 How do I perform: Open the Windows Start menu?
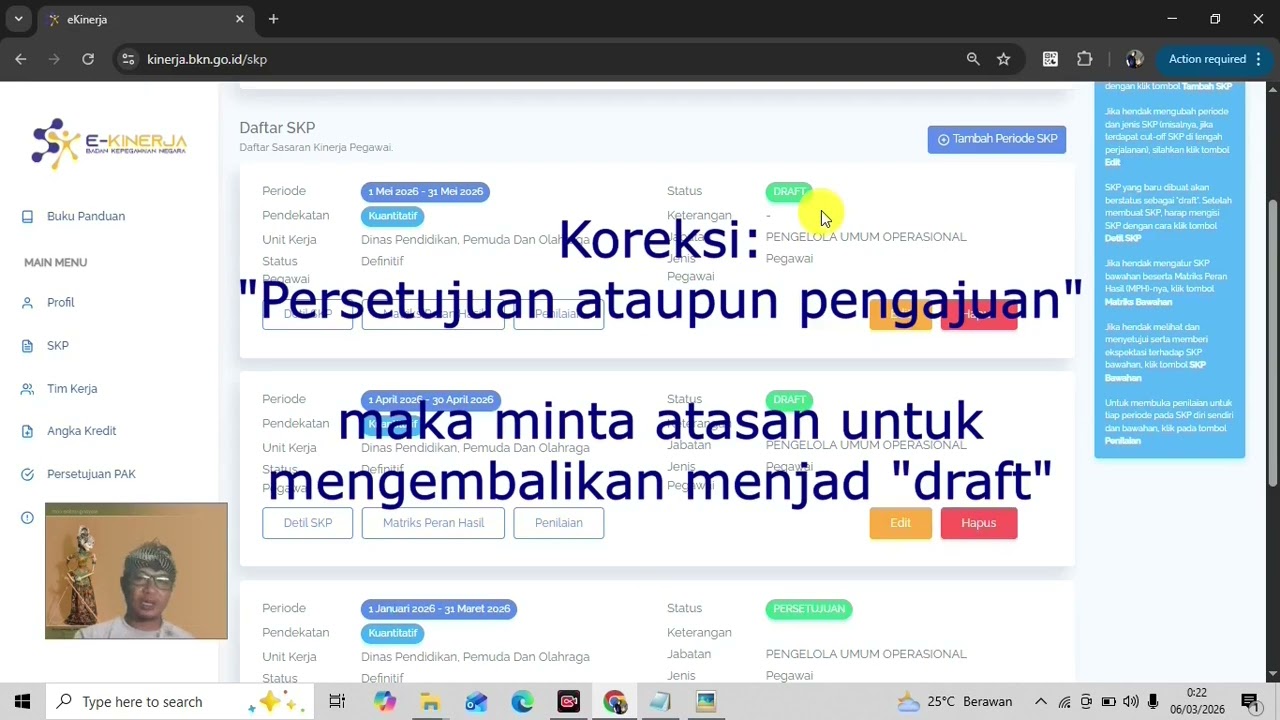[x=22, y=702]
